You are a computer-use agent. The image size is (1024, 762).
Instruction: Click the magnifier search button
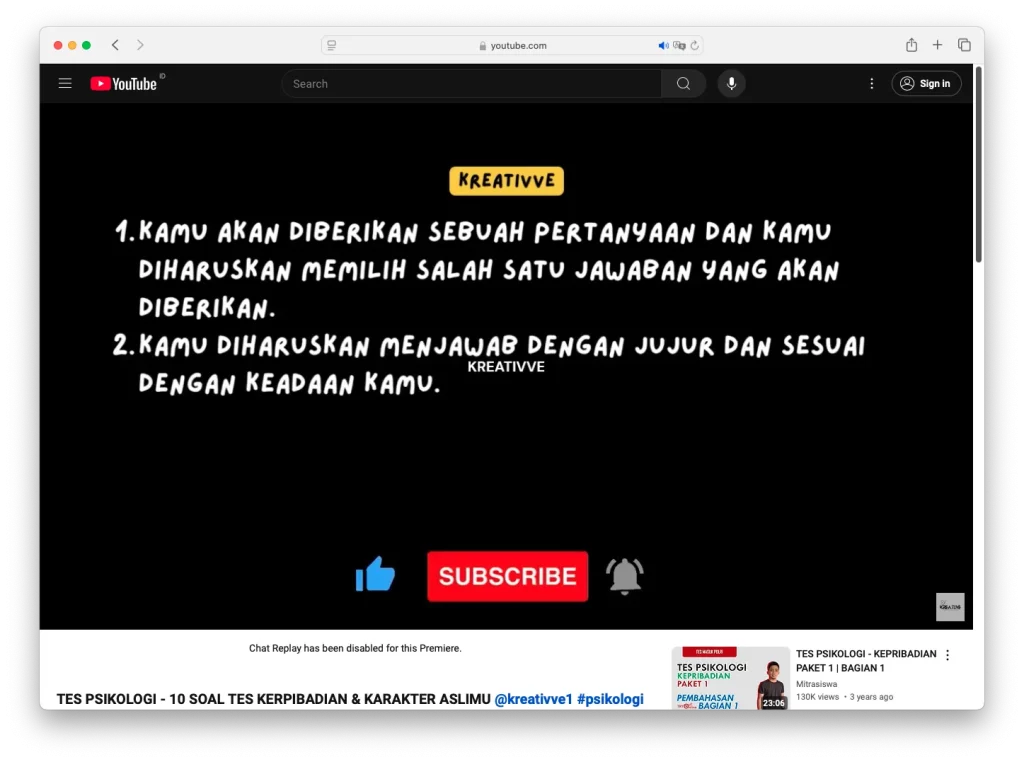[x=683, y=84]
